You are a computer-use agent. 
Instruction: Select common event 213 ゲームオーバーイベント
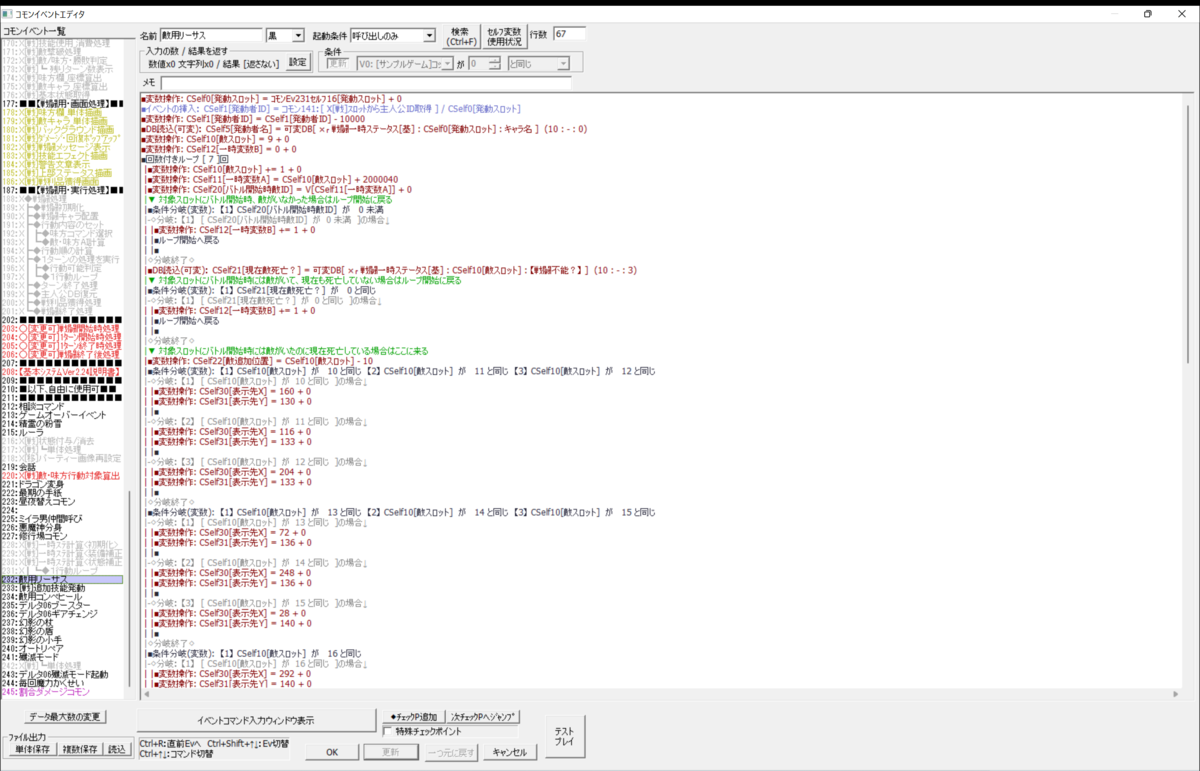coord(63,415)
